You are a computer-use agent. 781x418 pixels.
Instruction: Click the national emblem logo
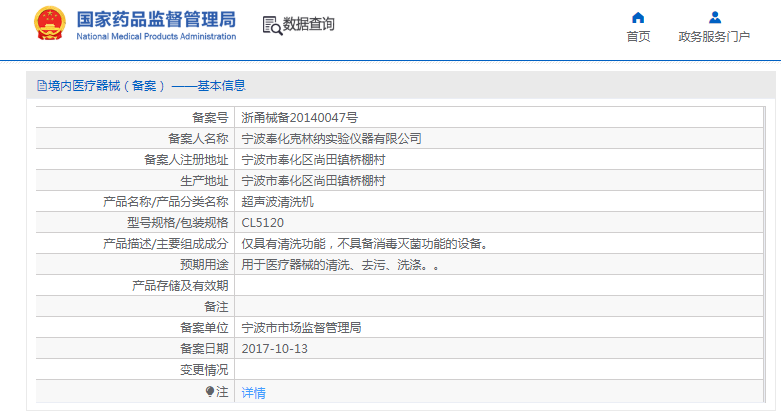point(50,24)
